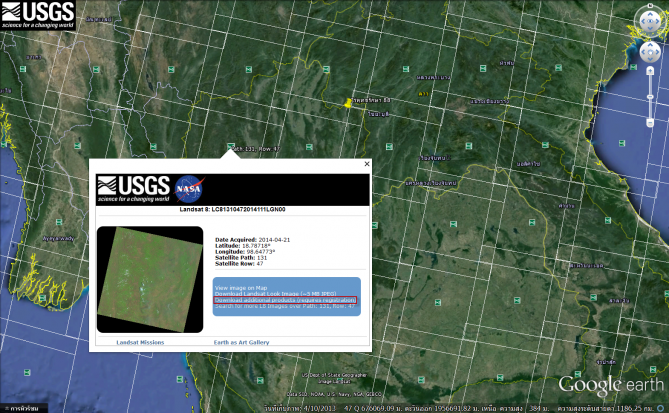Rotate view left with the Look joystick left arrow
669x413 pixels.
point(642,21)
